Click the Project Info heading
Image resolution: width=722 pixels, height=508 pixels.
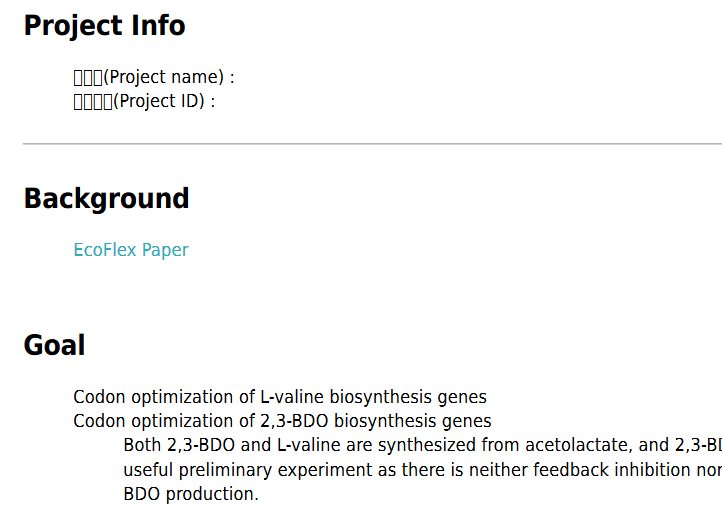tap(105, 26)
